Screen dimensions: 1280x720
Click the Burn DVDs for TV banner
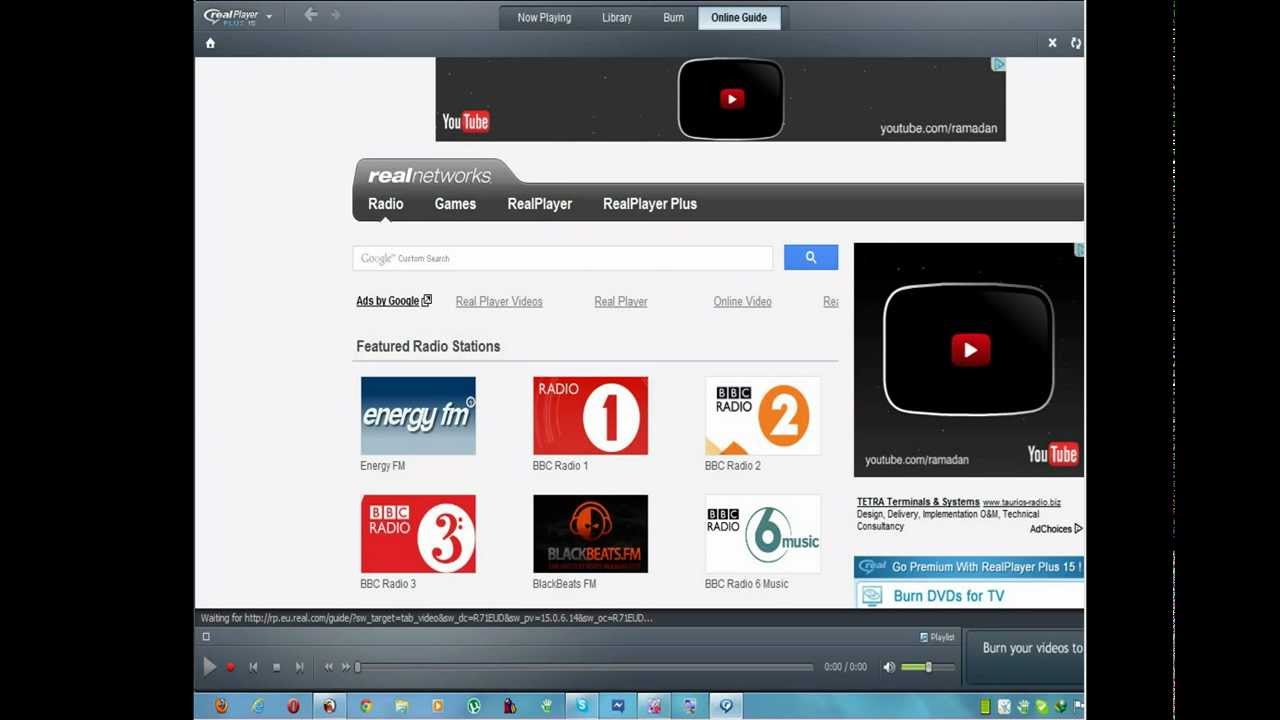(x=969, y=596)
